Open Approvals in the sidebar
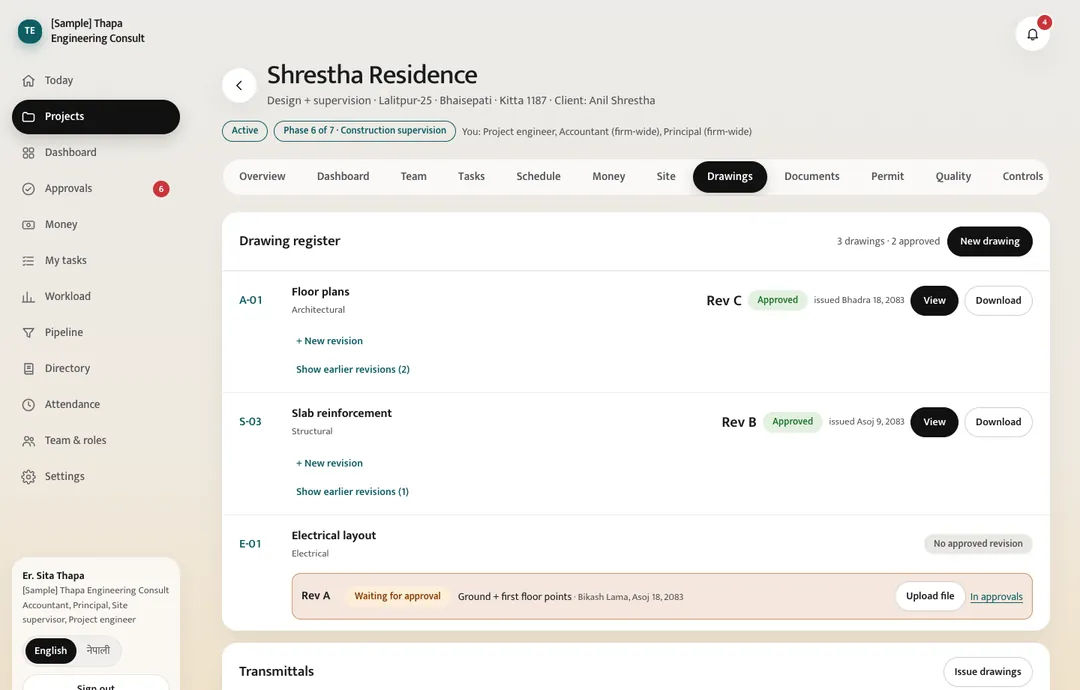1080x690 pixels. [x=96, y=189]
